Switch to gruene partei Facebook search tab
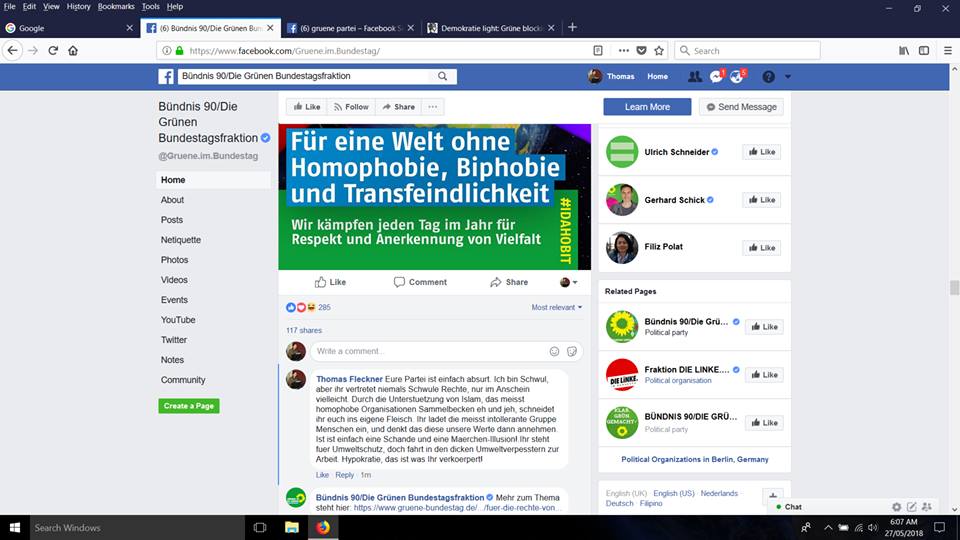 pyautogui.click(x=350, y=28)
